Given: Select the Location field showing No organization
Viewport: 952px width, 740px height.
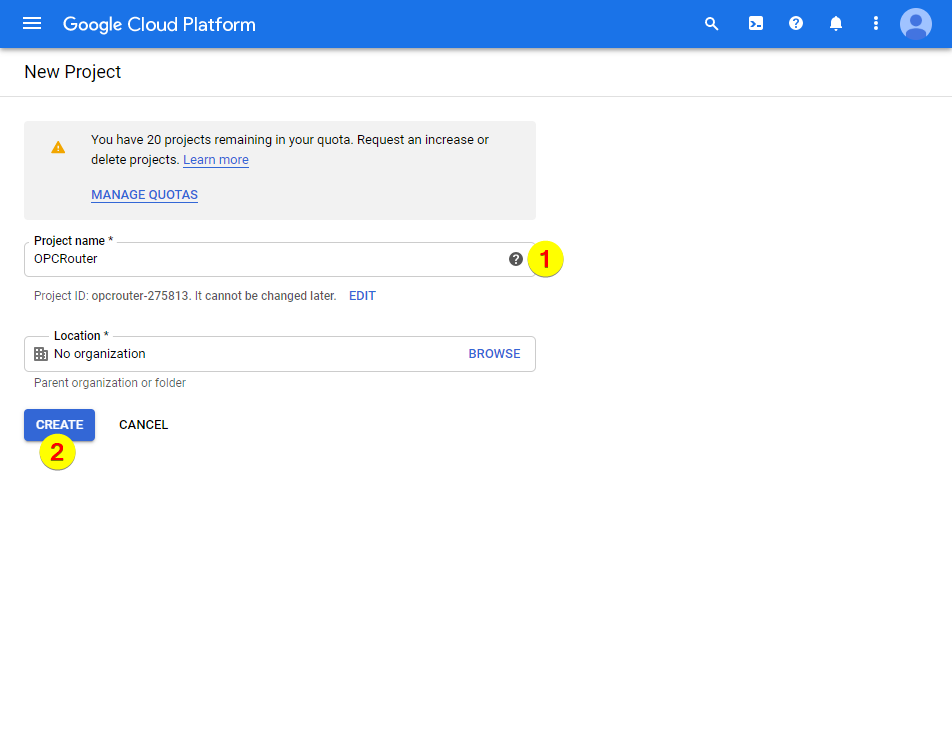Looking at the screenshot, I should coord(250,354).
